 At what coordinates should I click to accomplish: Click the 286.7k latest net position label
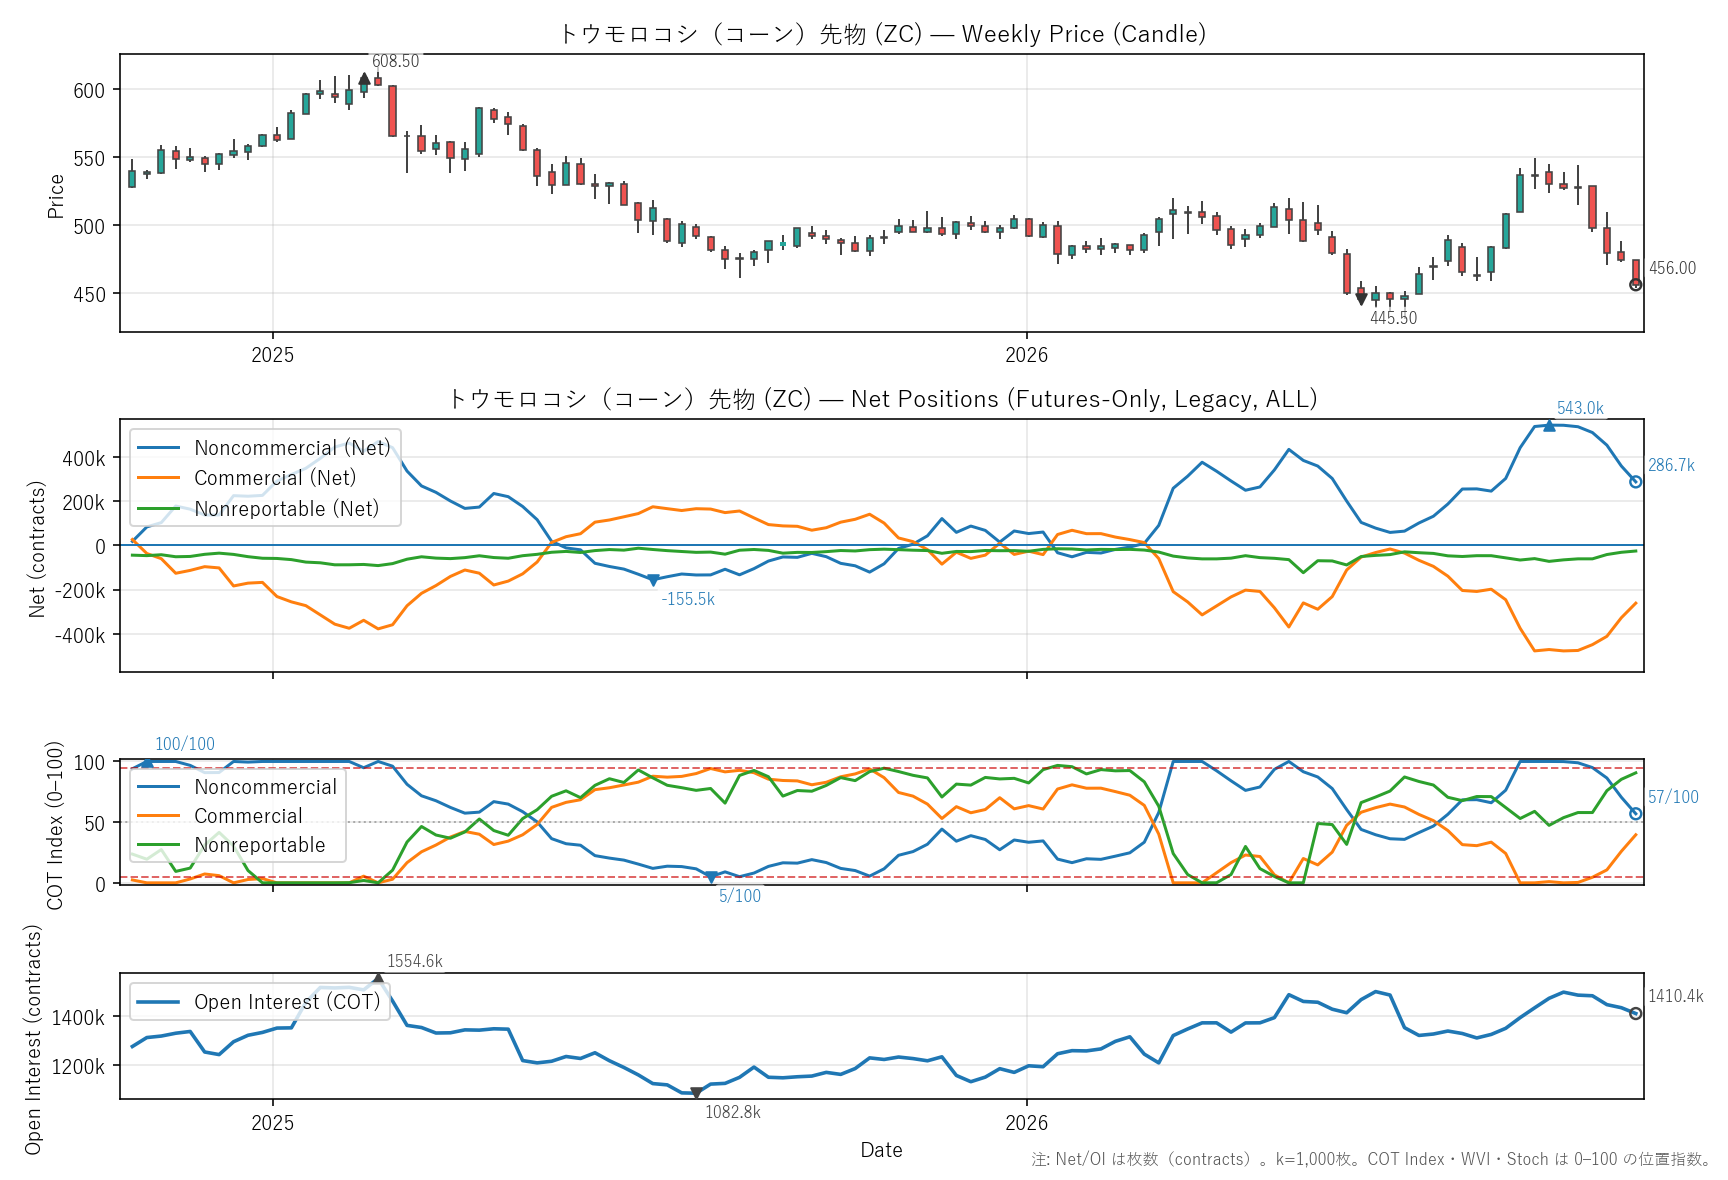(1671, 466)
